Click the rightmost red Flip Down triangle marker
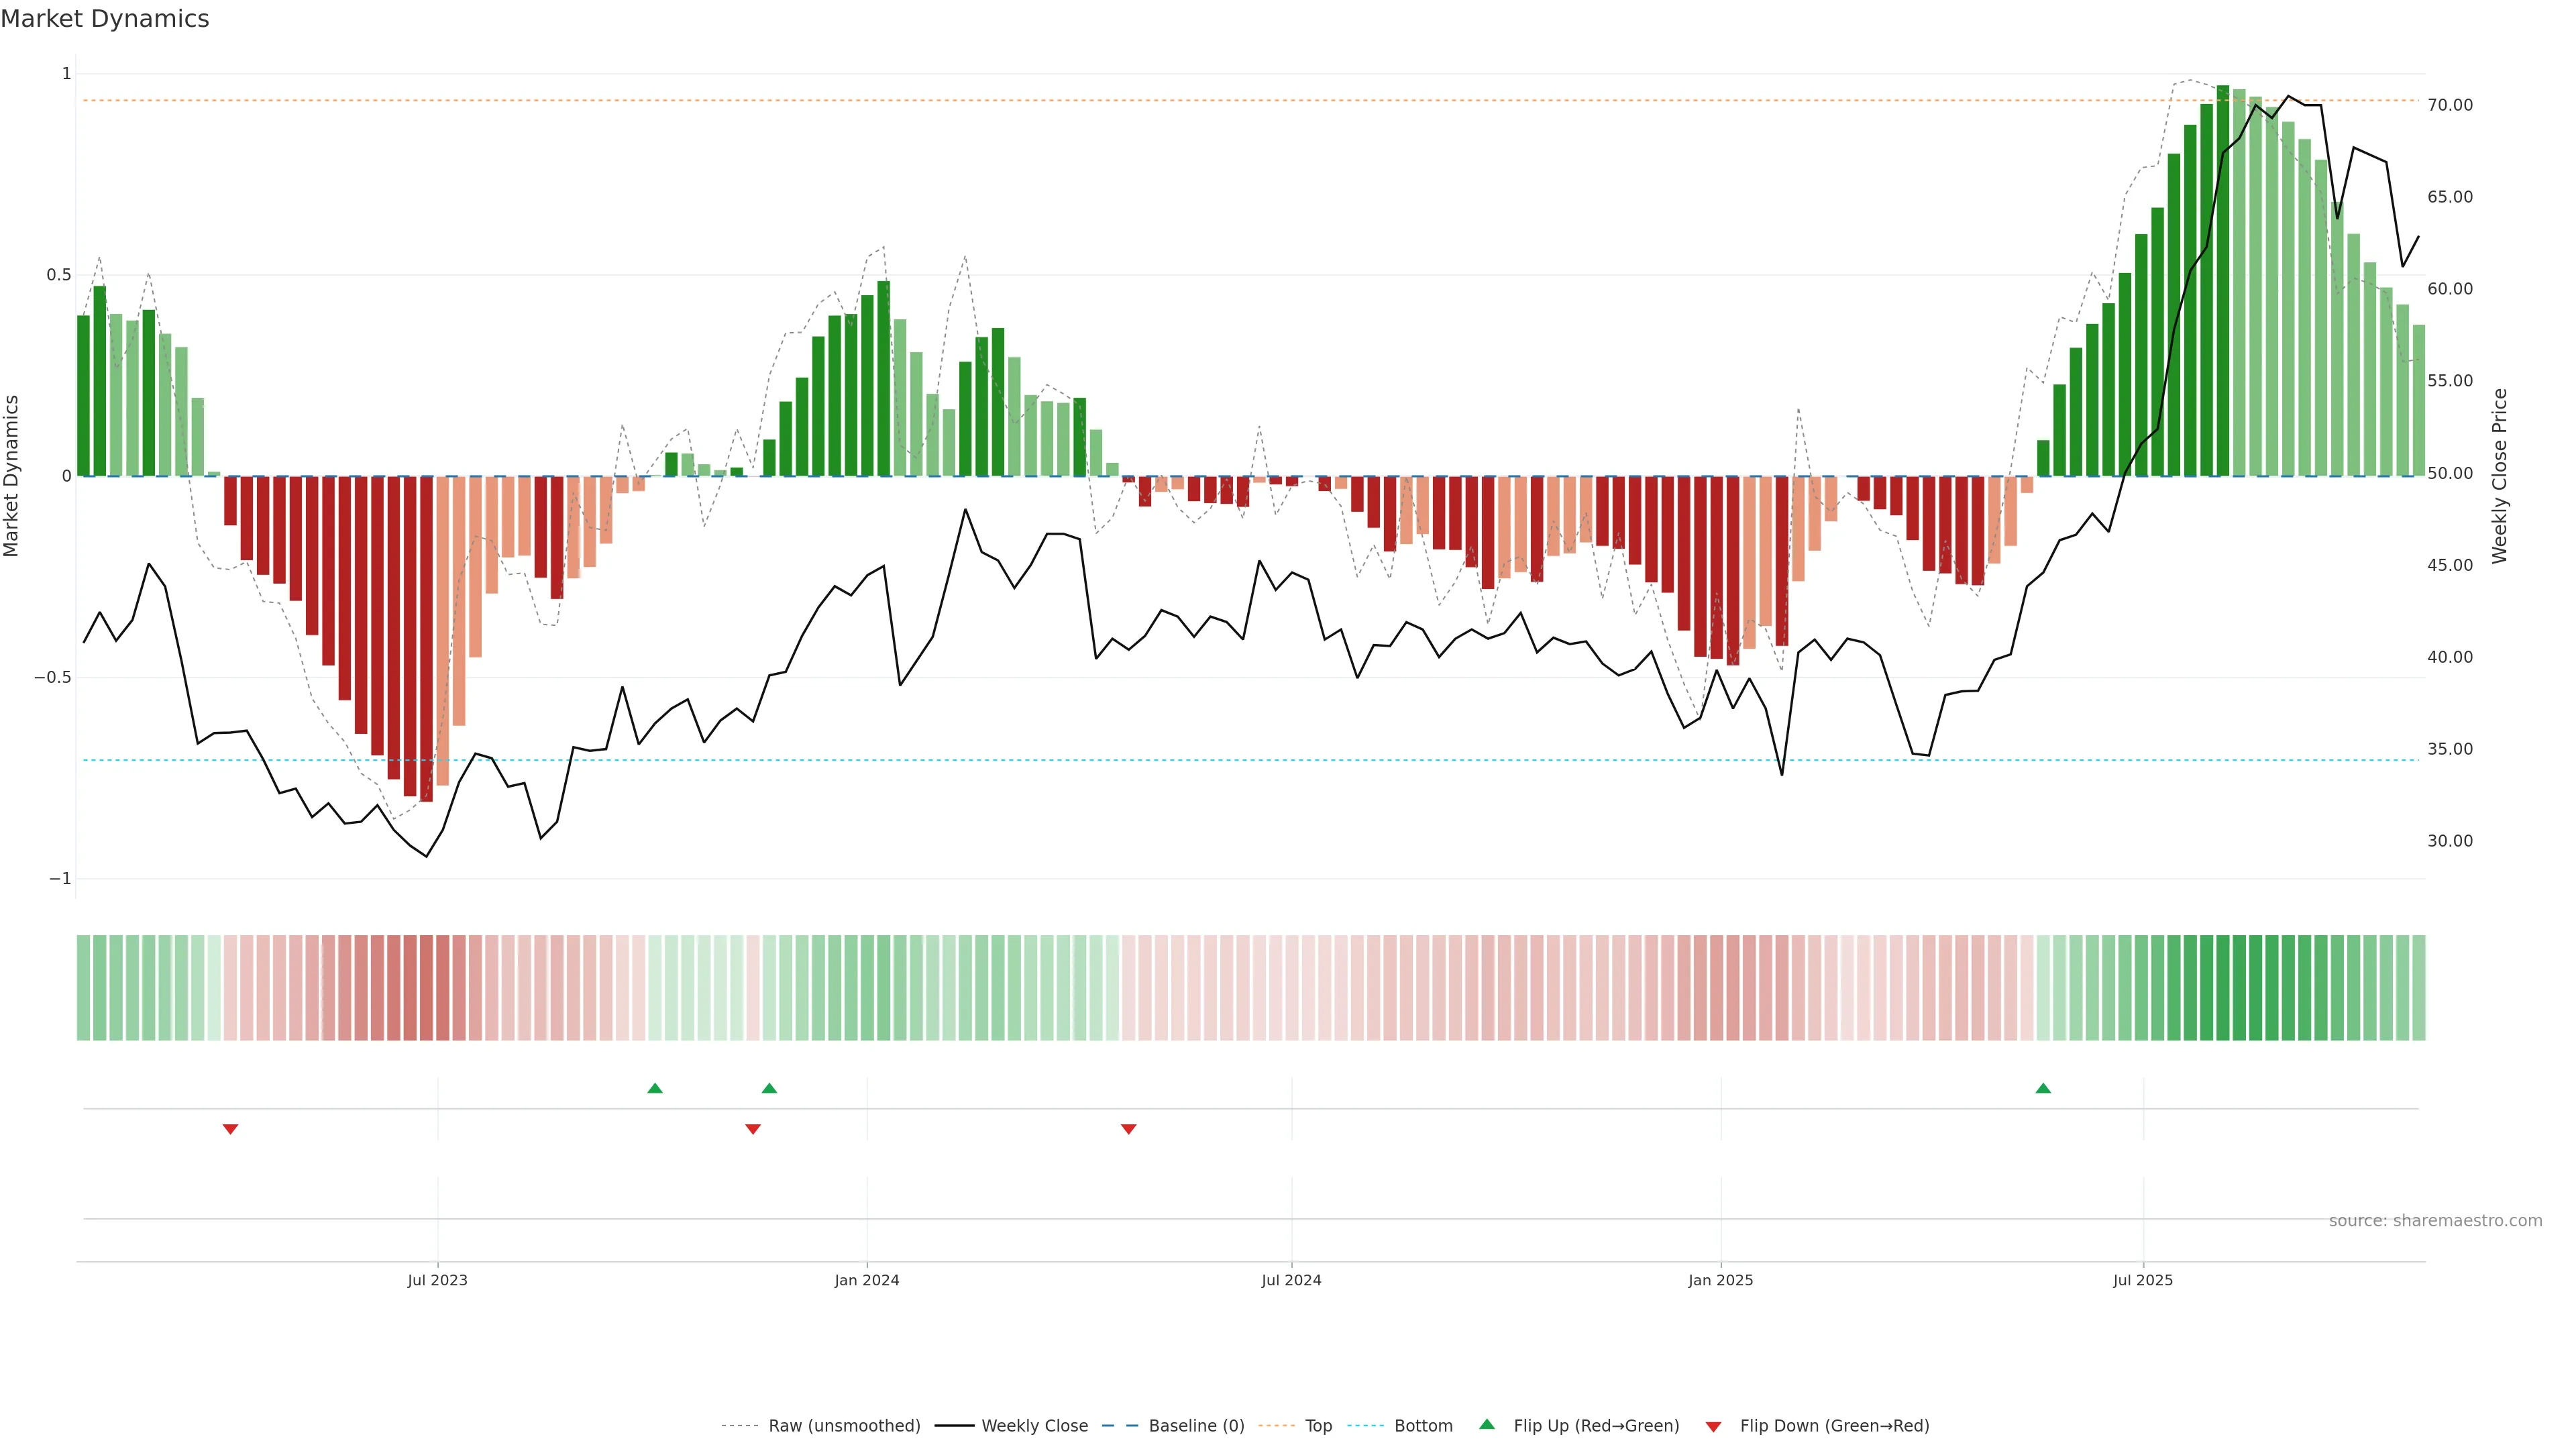Screen dimensions: 2576x1449 tap(1129, 1129)
